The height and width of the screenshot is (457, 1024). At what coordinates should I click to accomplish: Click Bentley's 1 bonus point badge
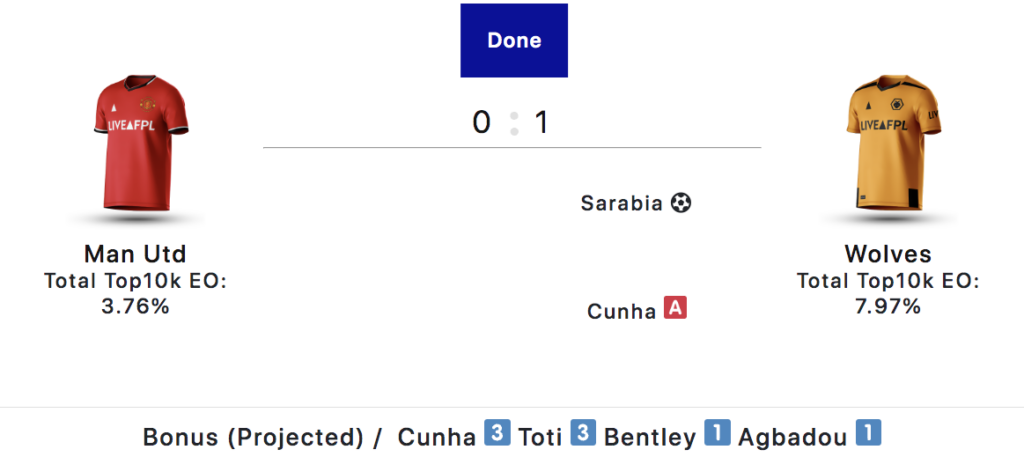(717, 435)
